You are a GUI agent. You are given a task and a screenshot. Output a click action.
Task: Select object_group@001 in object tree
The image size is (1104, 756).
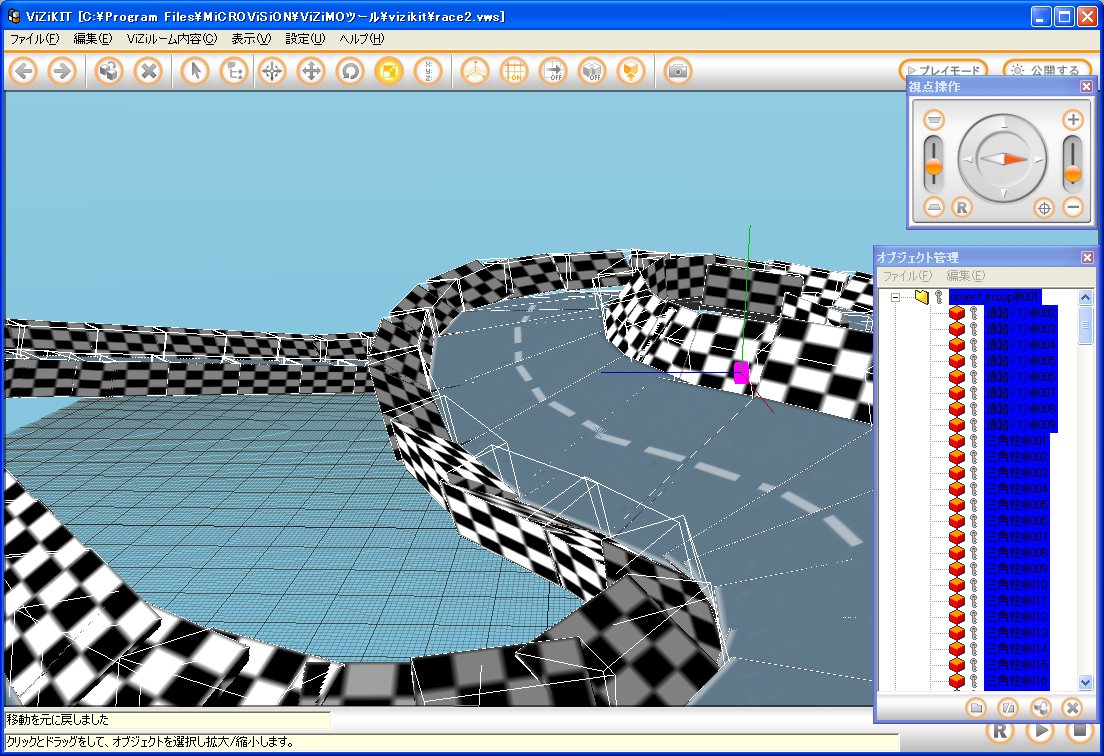[994, 297]
